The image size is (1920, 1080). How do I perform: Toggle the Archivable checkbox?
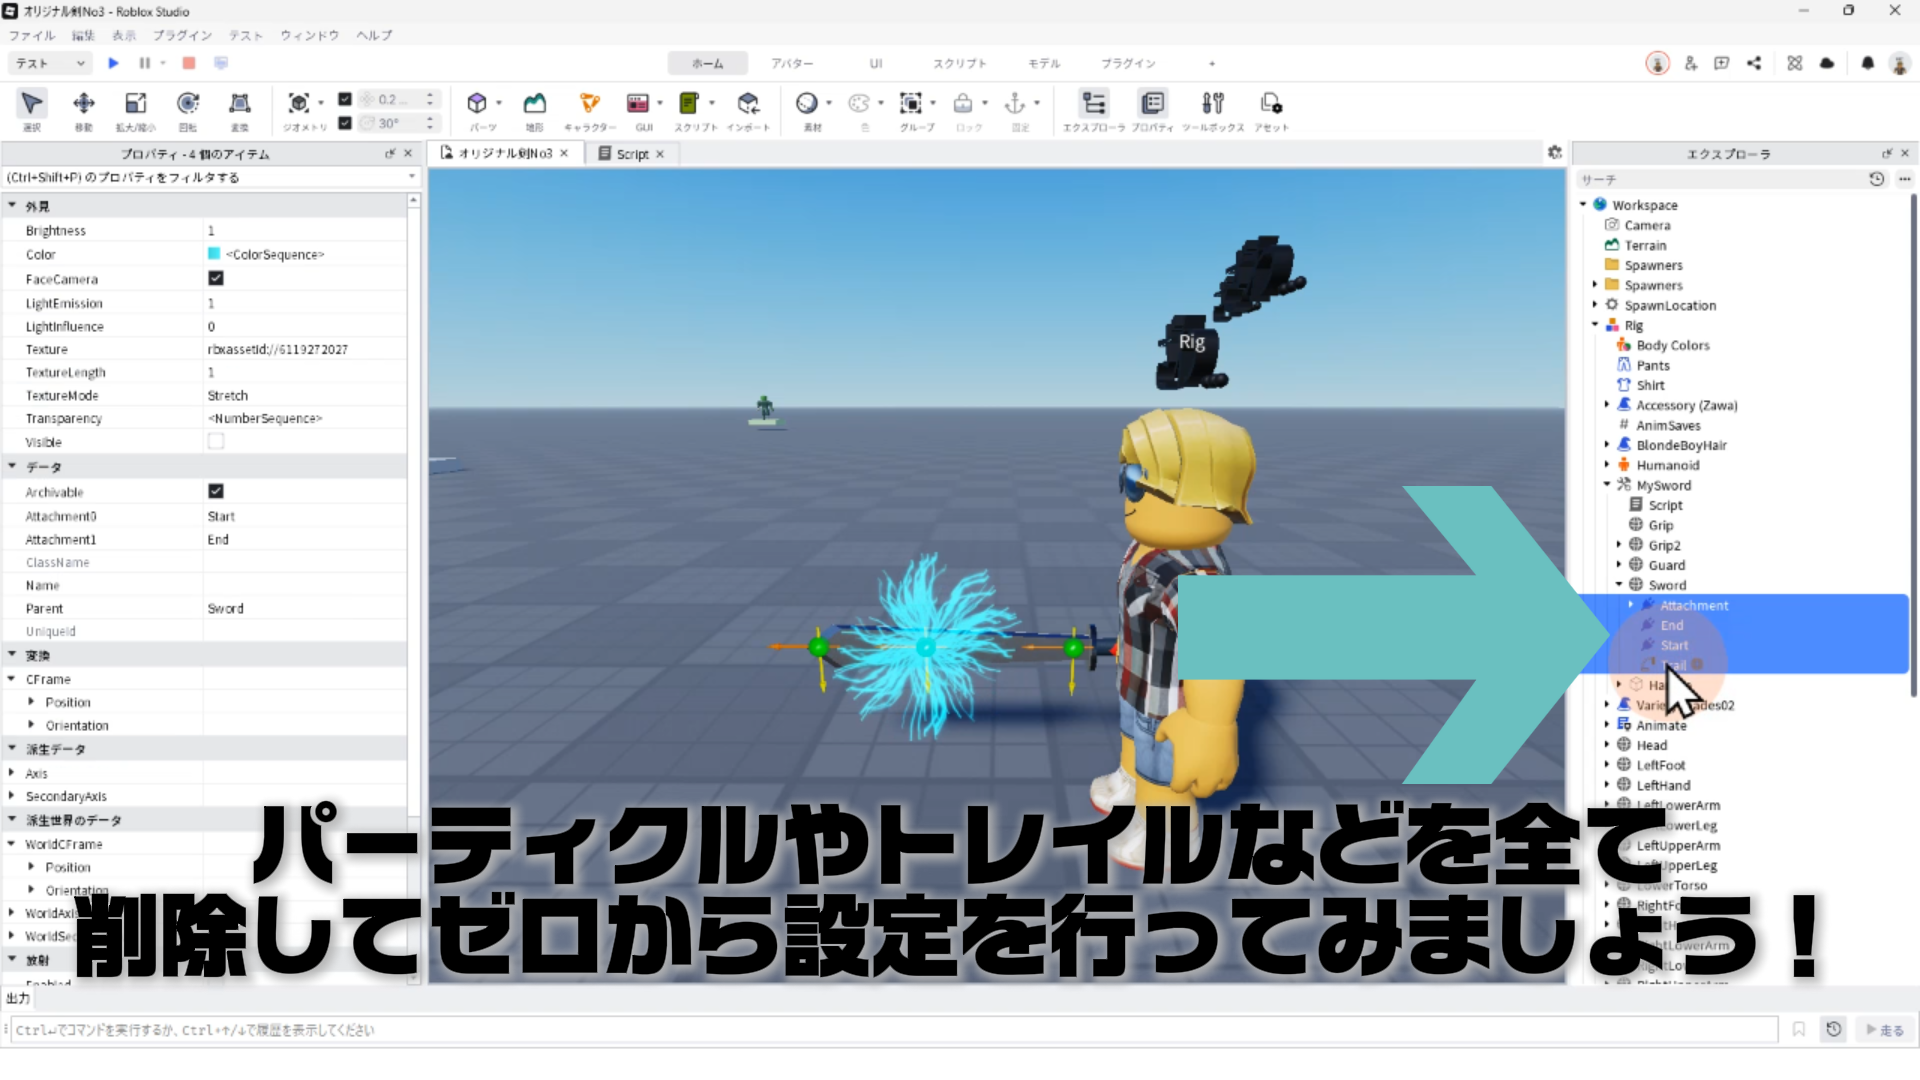pos(216,491)
